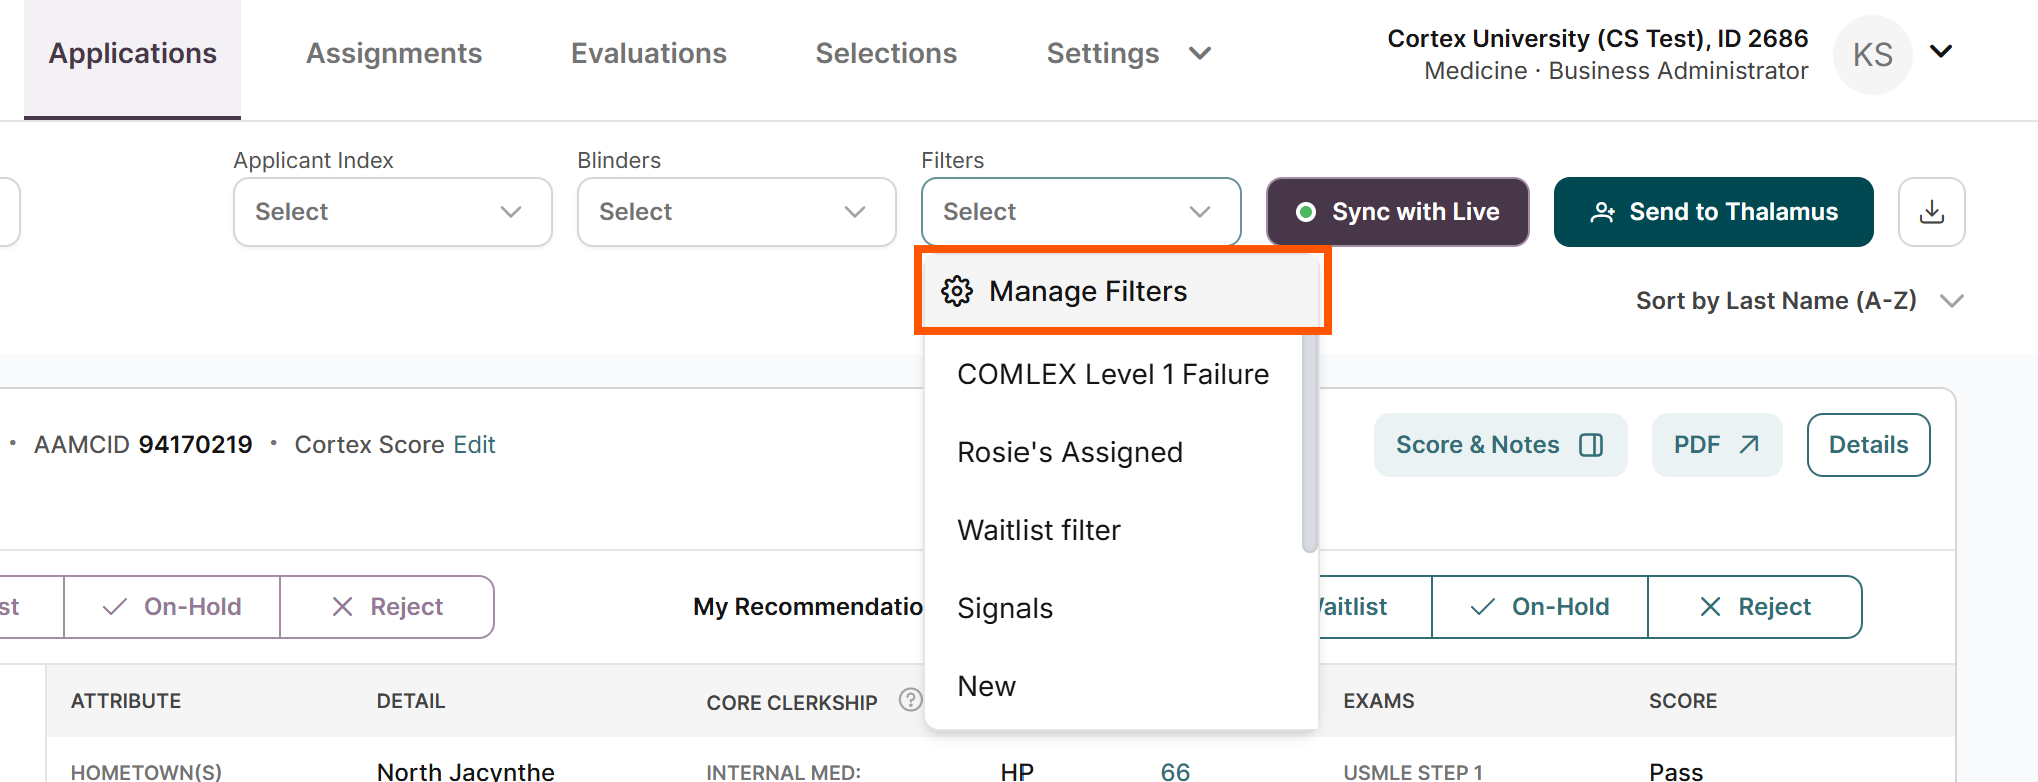Click the KS user avatar
This screenshot has width=2038, height=782.
1872,55
